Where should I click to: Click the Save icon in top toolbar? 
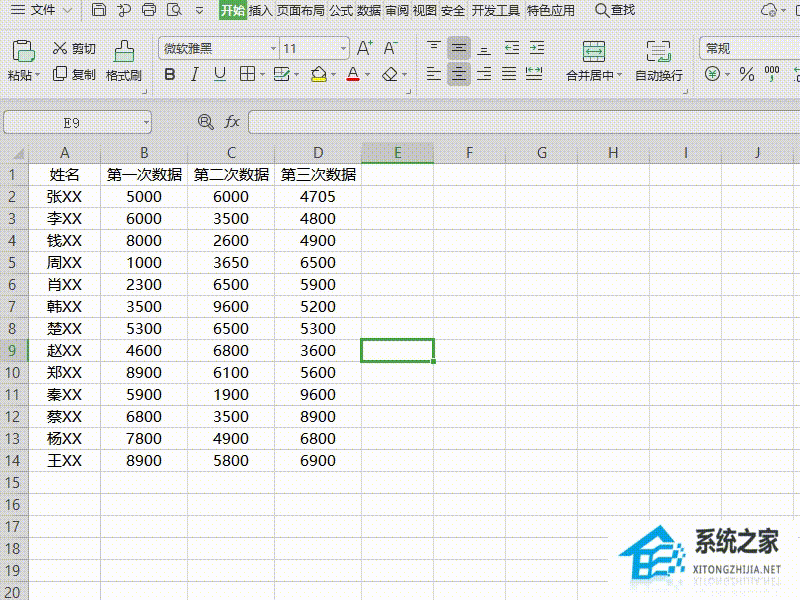pyautogui.click(x=98, y=10)
